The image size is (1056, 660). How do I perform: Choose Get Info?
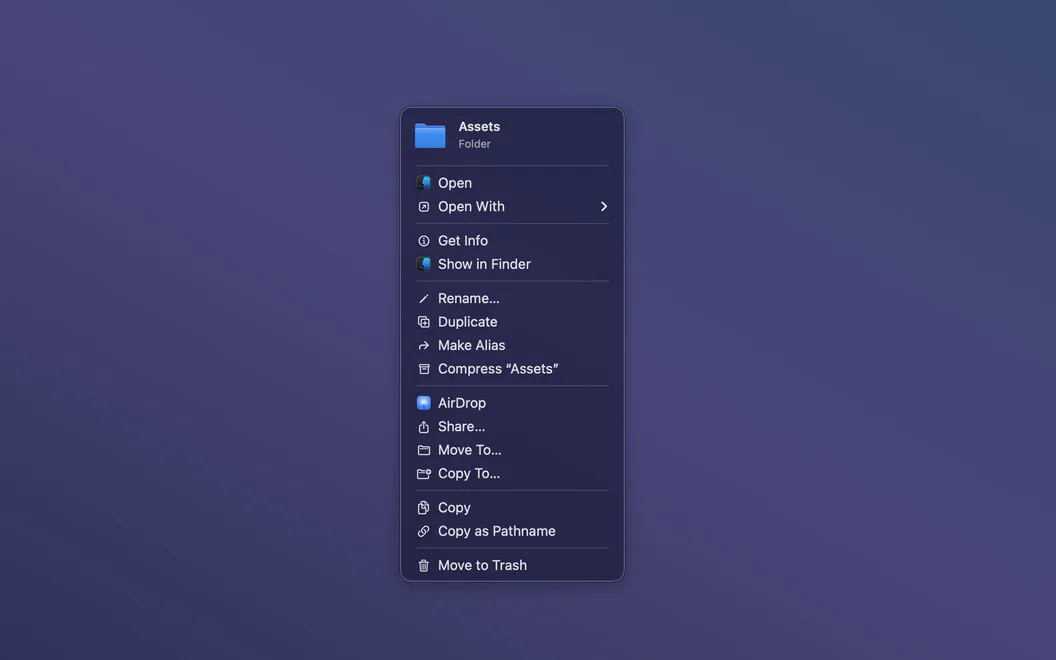(x=512, y=240)
